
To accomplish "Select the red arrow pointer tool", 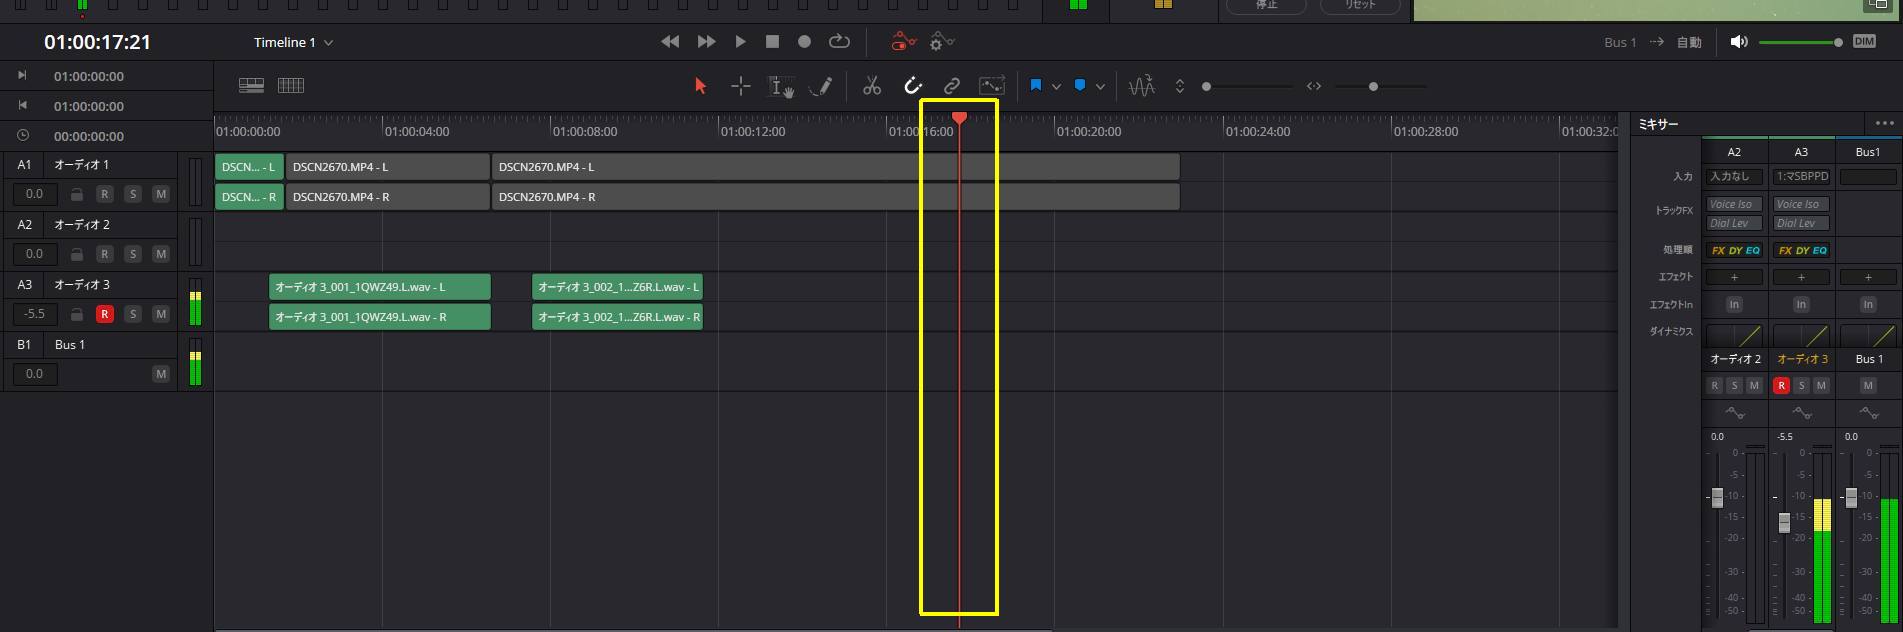I will click(700, 86).
